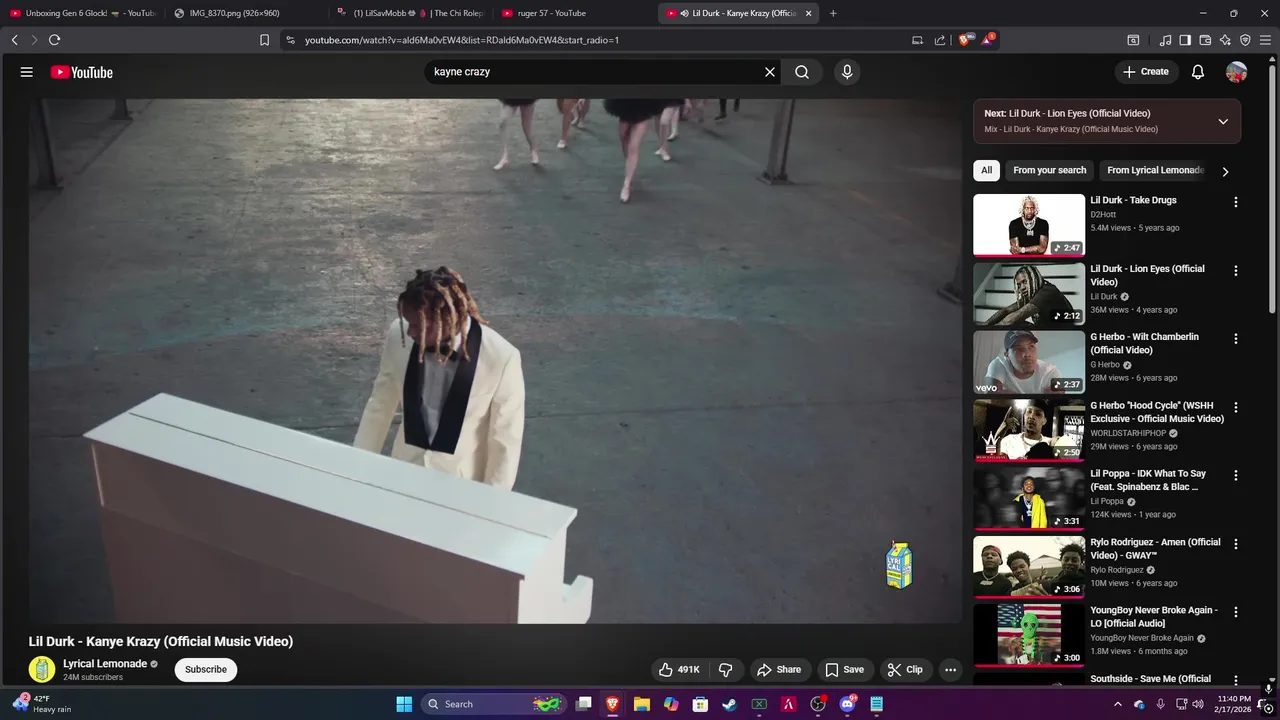Open options for Lil Durk - Take Drugs
This screenshot has height=720, width=1280.
(x=1236, y=202)
